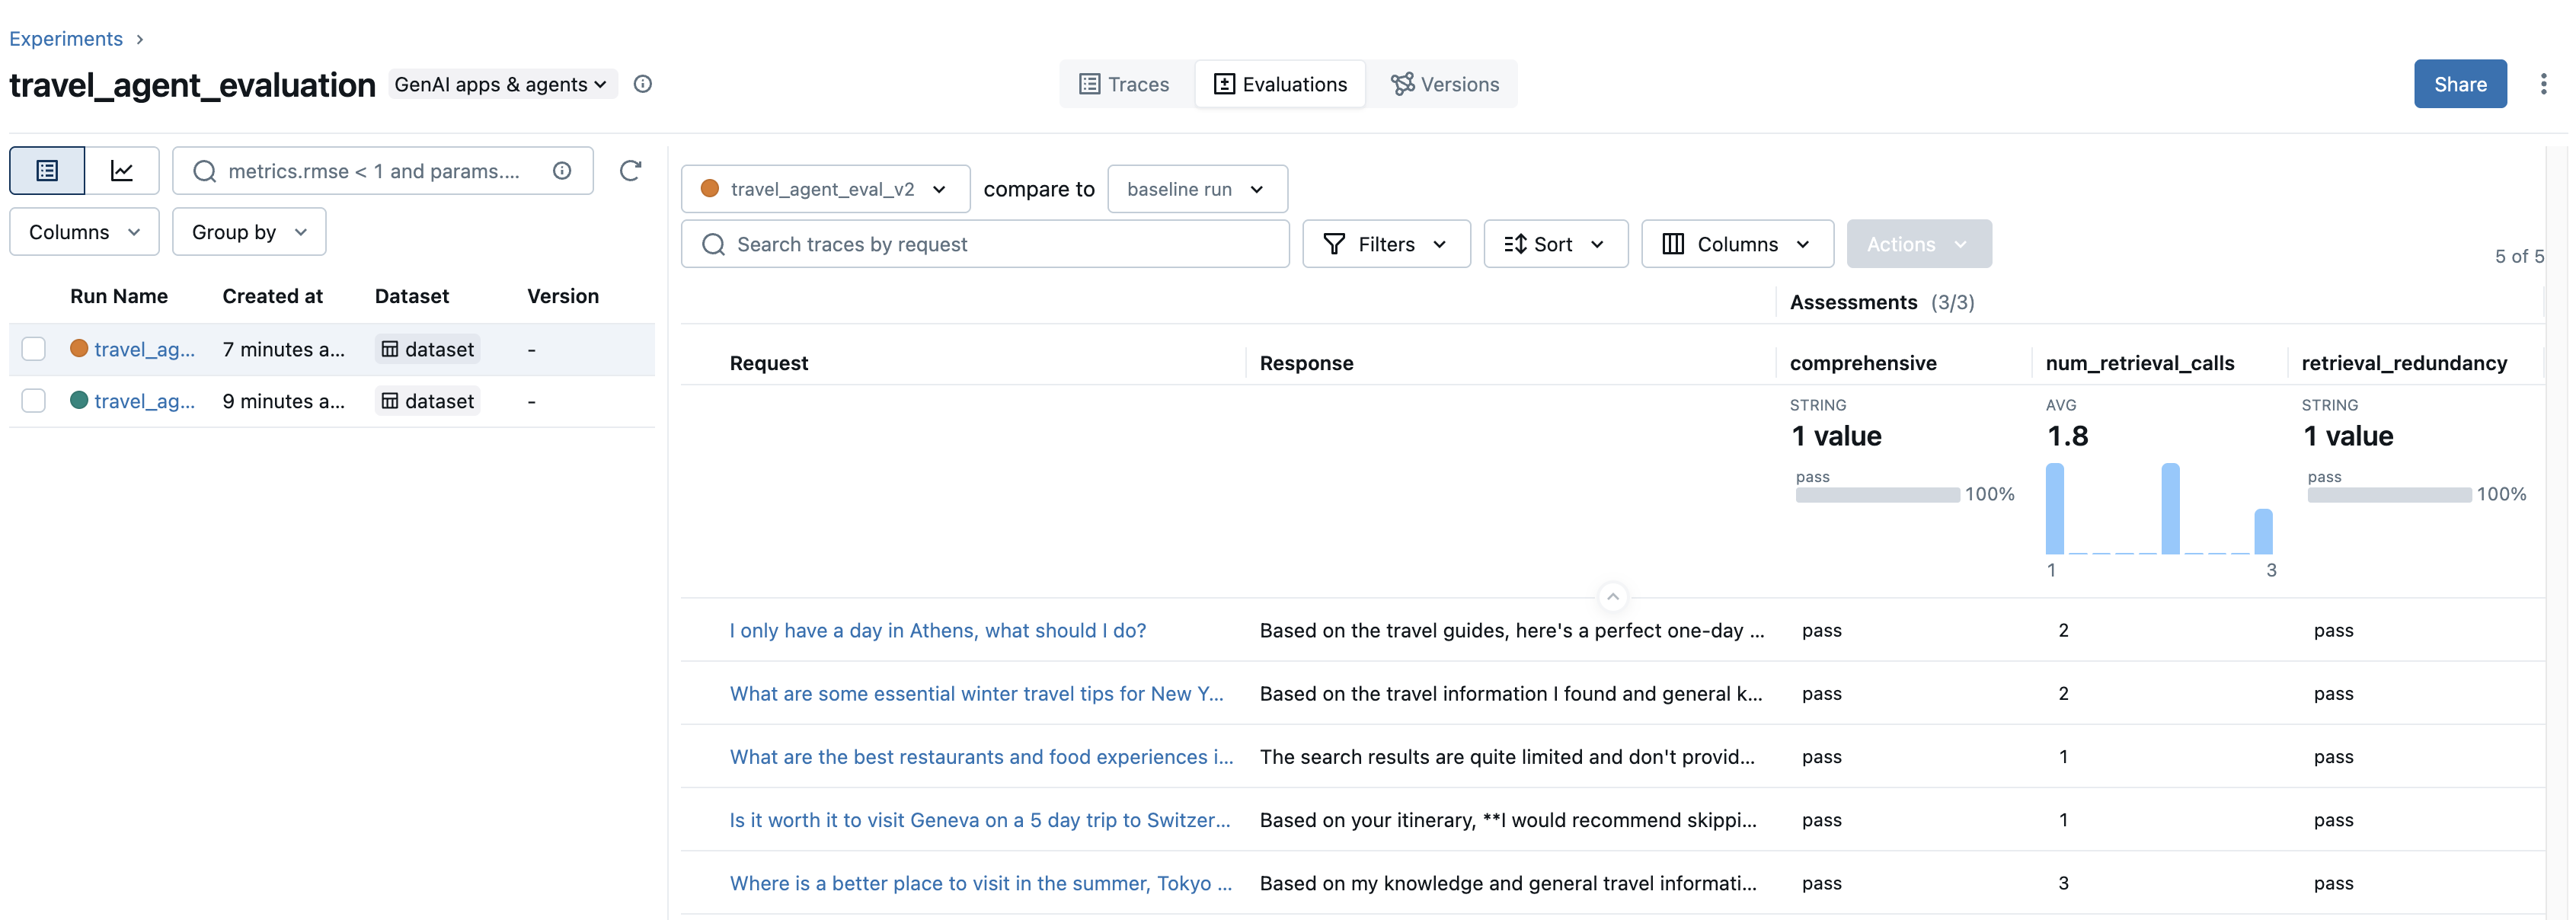Click the Filters funnel icon

point(1336,243)
